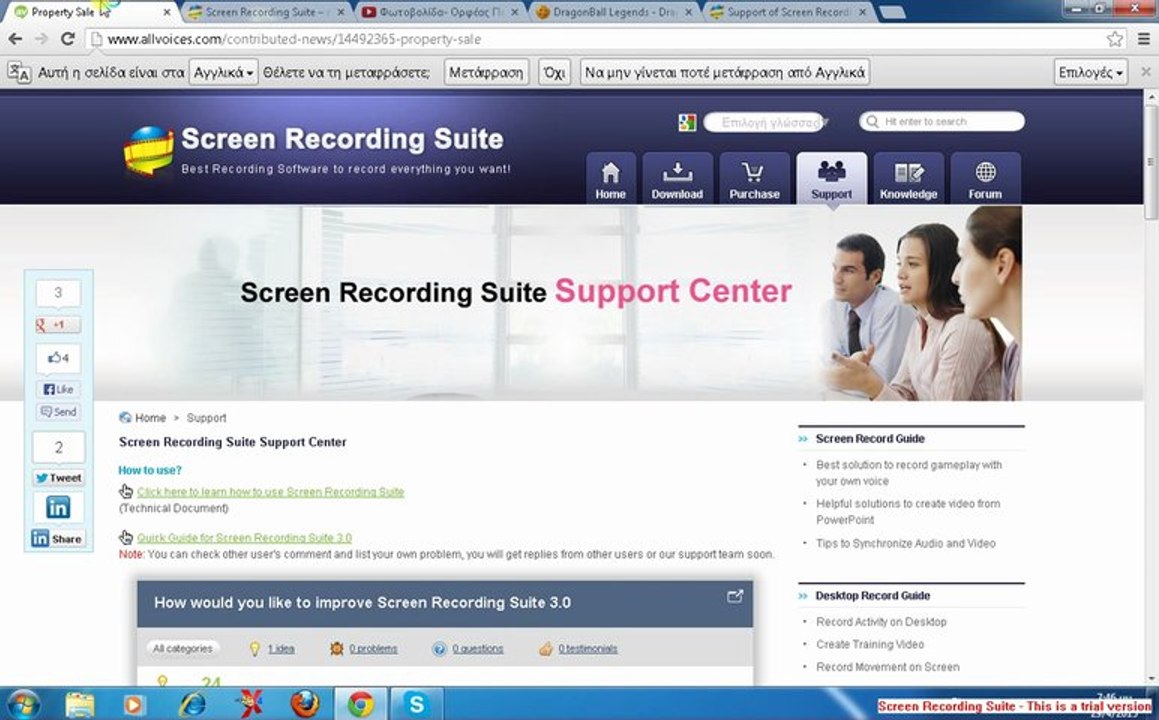Click the Windows Start button

click(24, 704)
